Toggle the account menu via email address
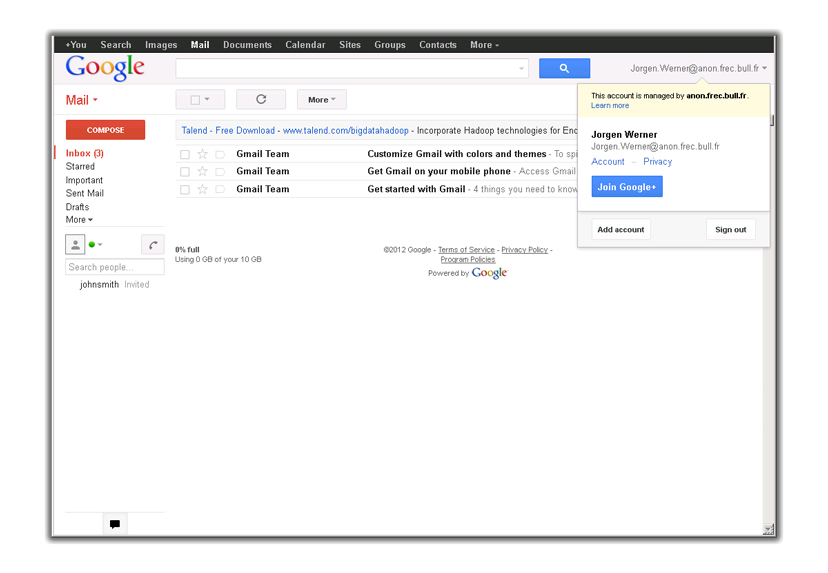This screenshot has width=828, height=573. 698,68
